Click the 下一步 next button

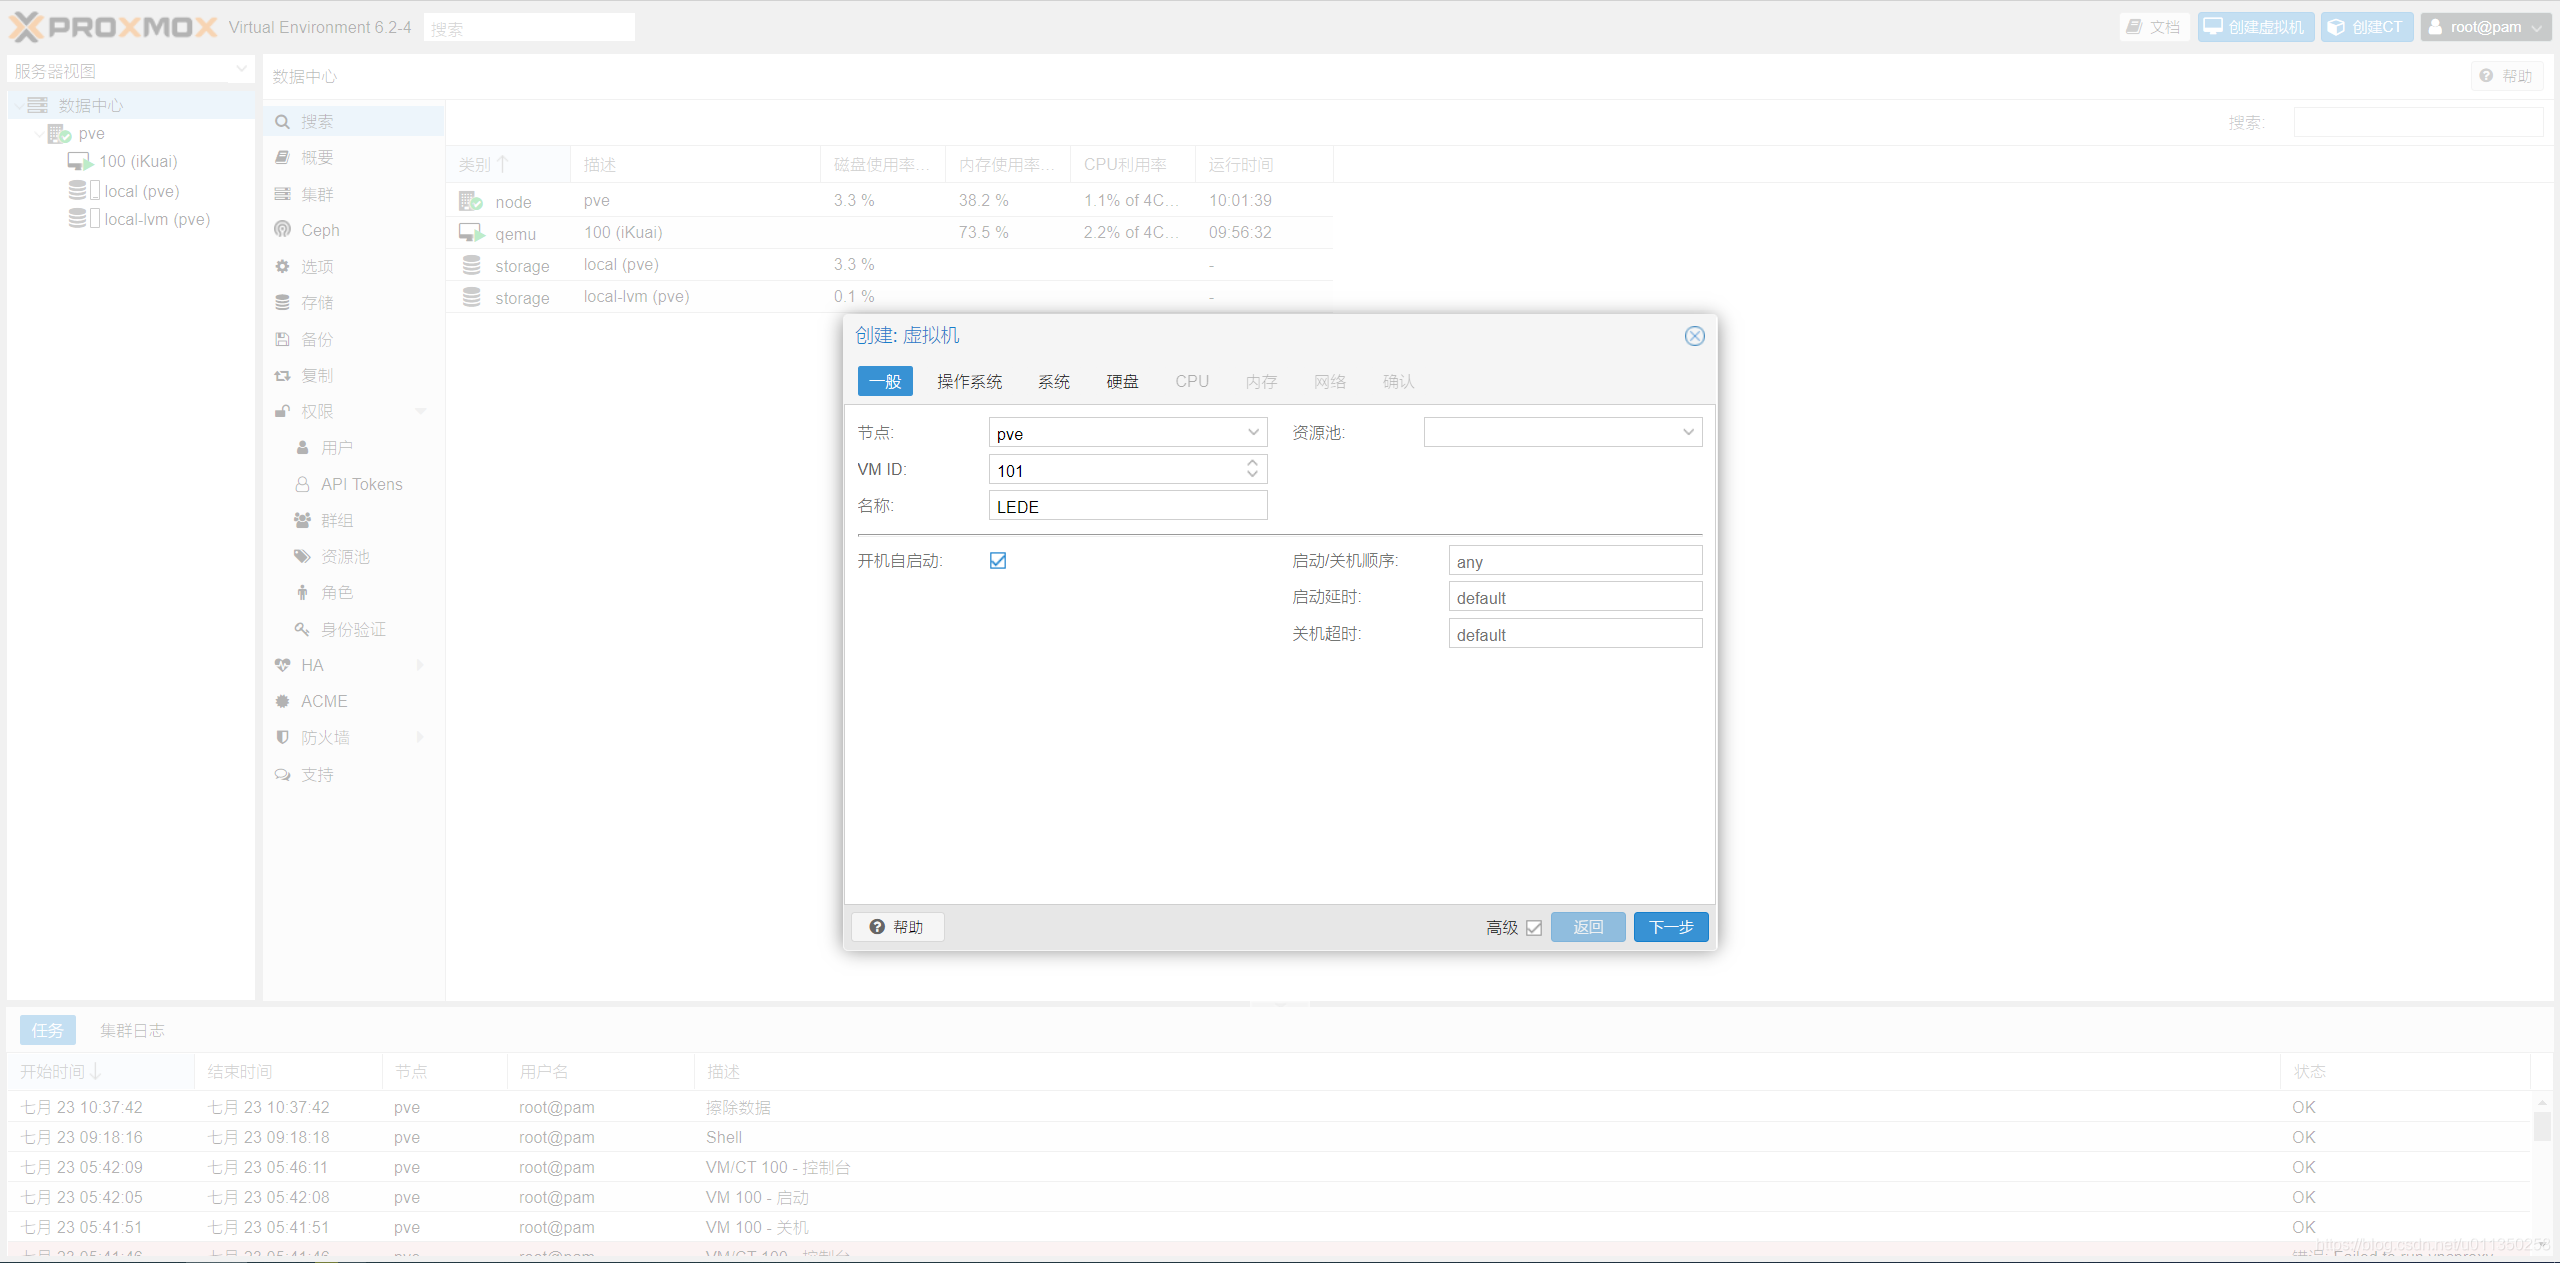point(1670,927)
